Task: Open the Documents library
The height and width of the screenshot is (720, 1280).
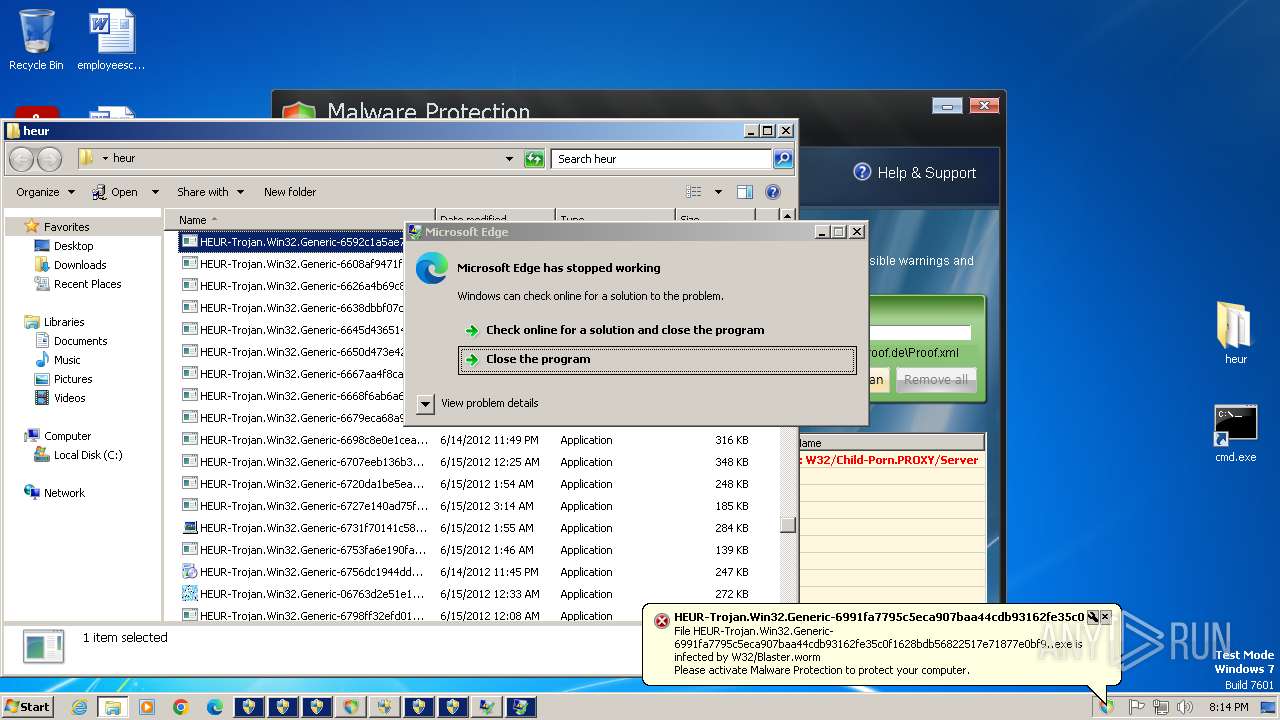Action: point(80,341)
